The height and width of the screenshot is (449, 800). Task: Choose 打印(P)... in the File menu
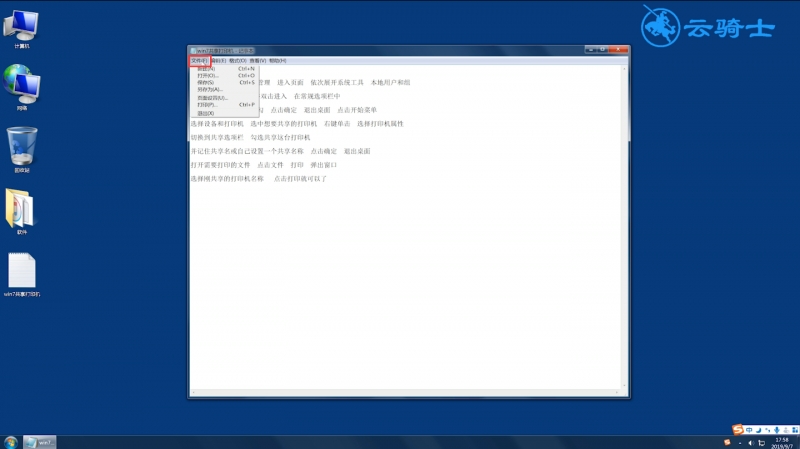224,105
